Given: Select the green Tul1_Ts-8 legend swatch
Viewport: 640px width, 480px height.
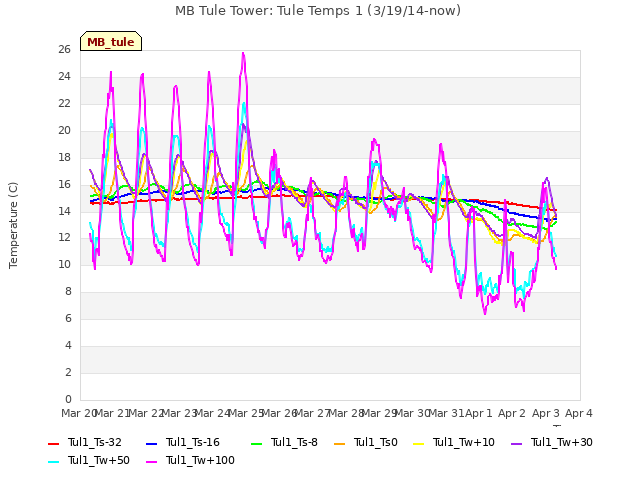Looking at the screenshot, I should click(256, 443).
